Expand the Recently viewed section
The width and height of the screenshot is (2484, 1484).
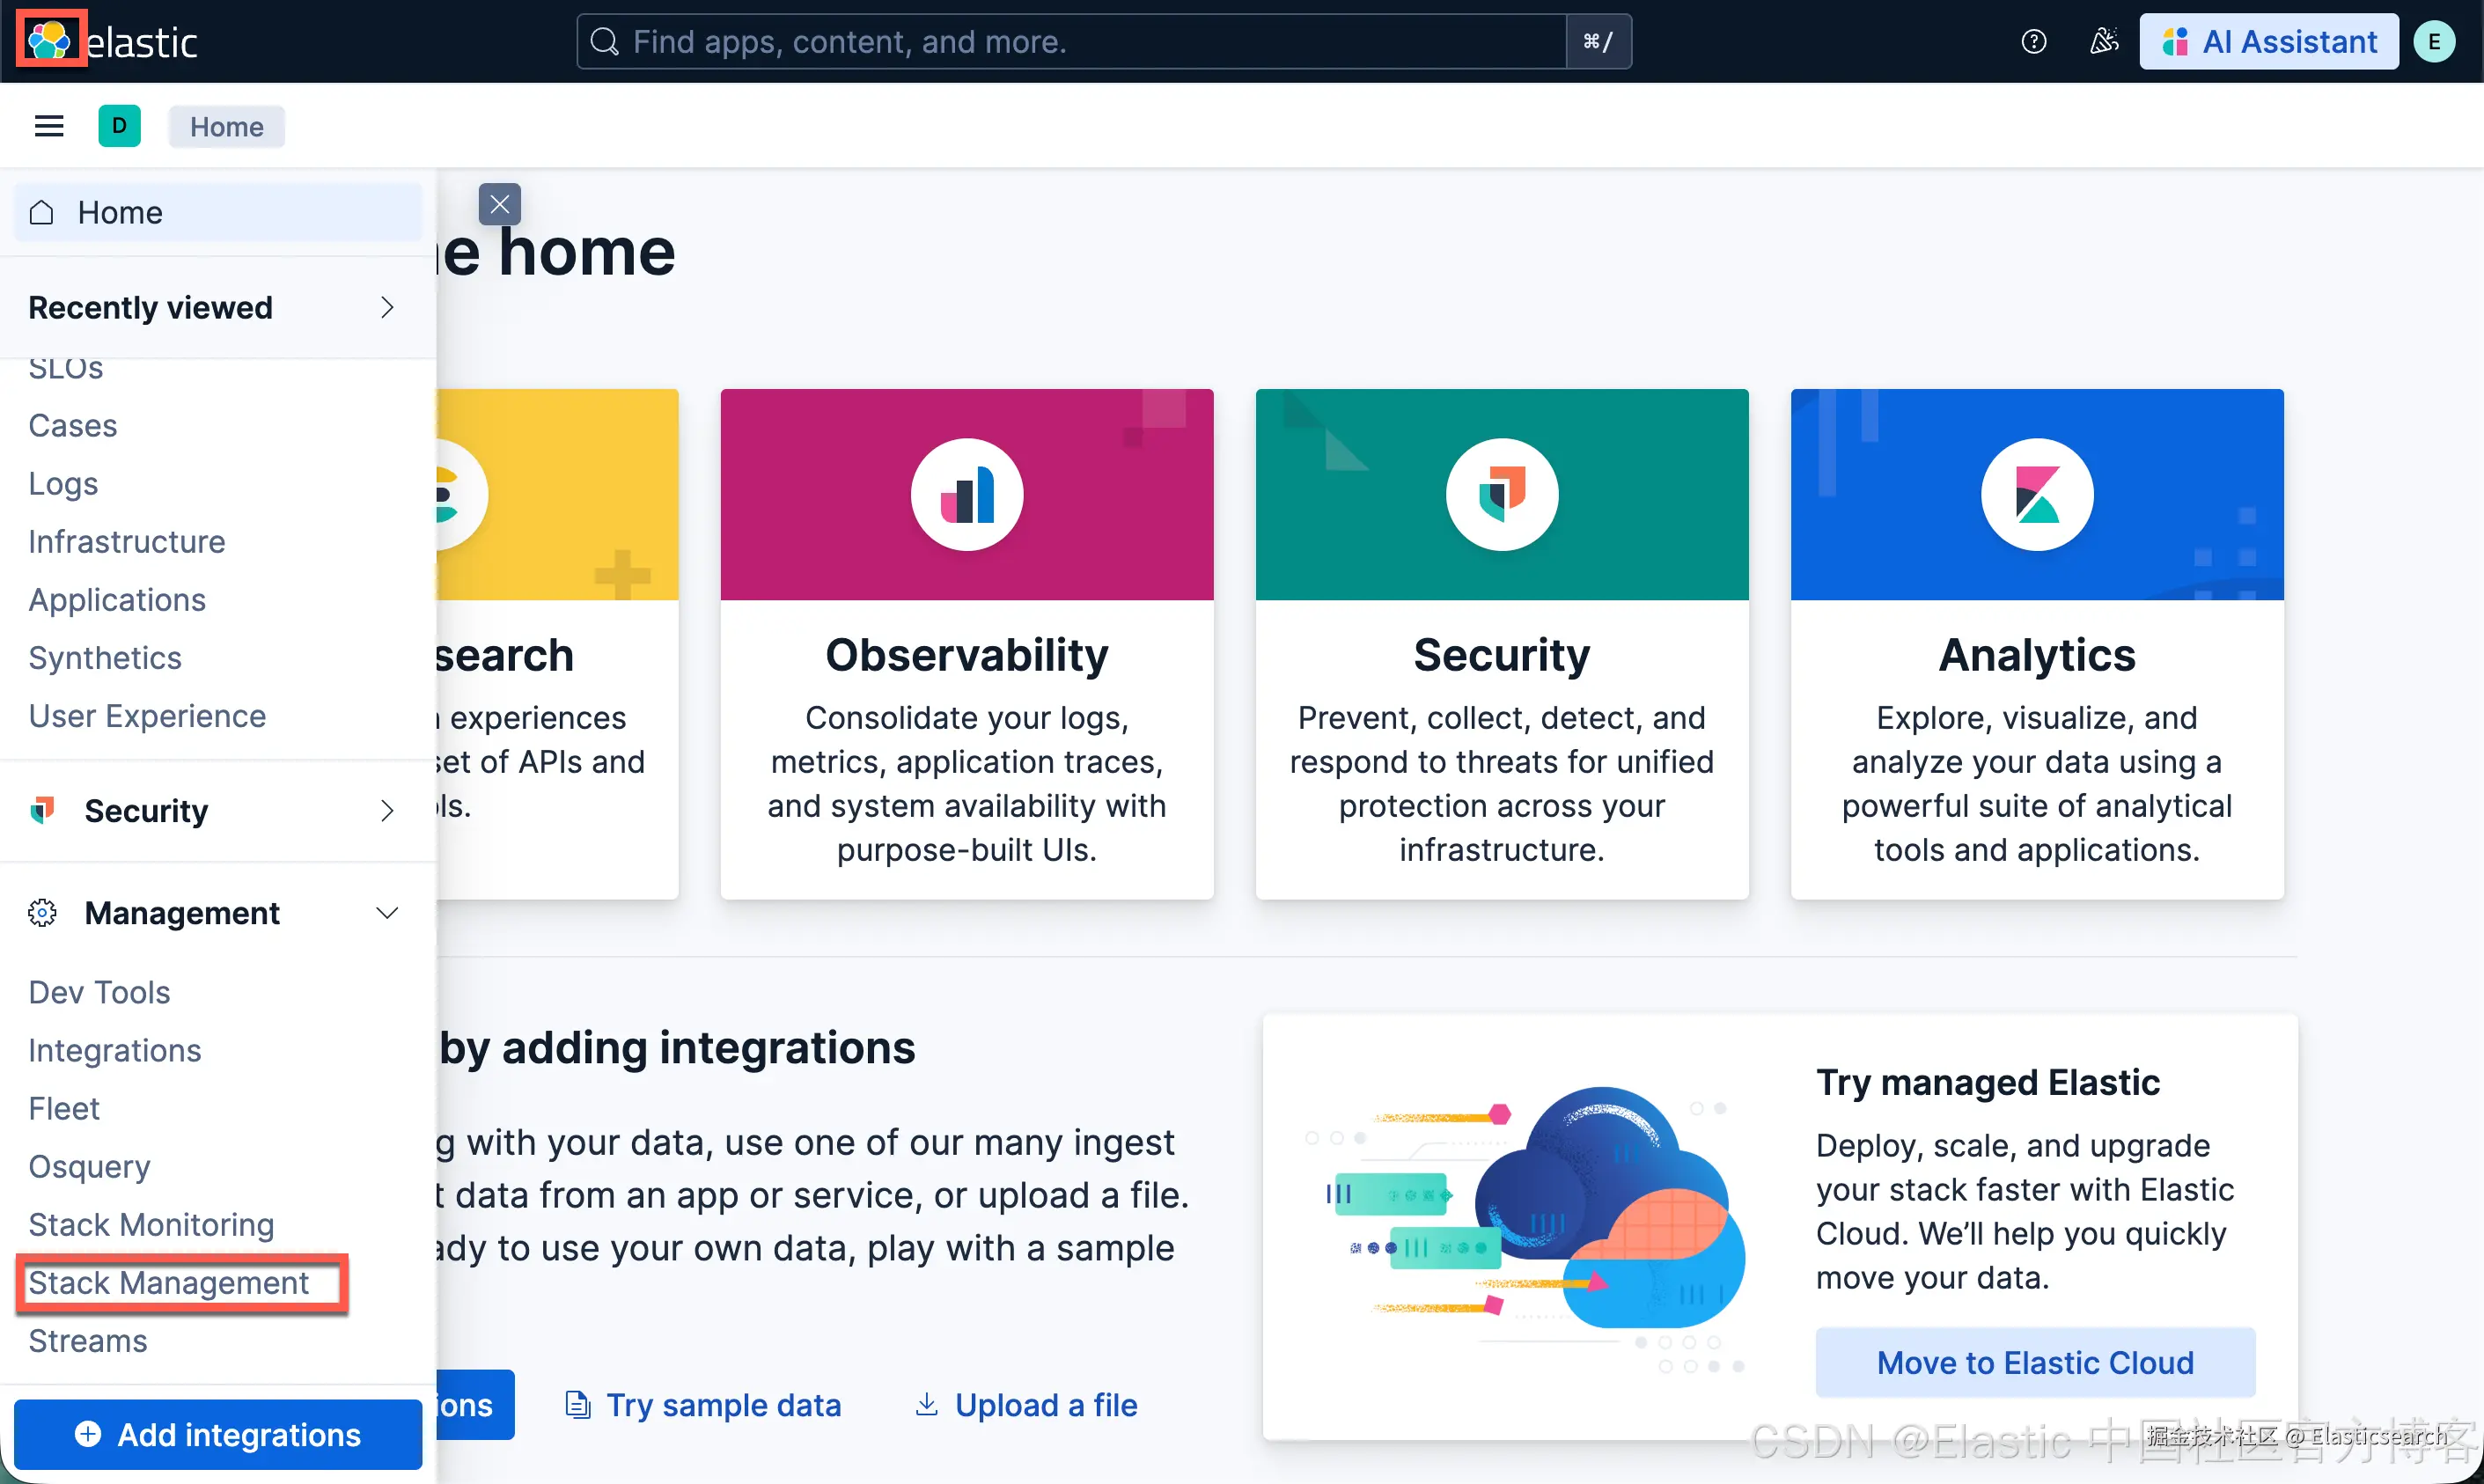[386, 307]
